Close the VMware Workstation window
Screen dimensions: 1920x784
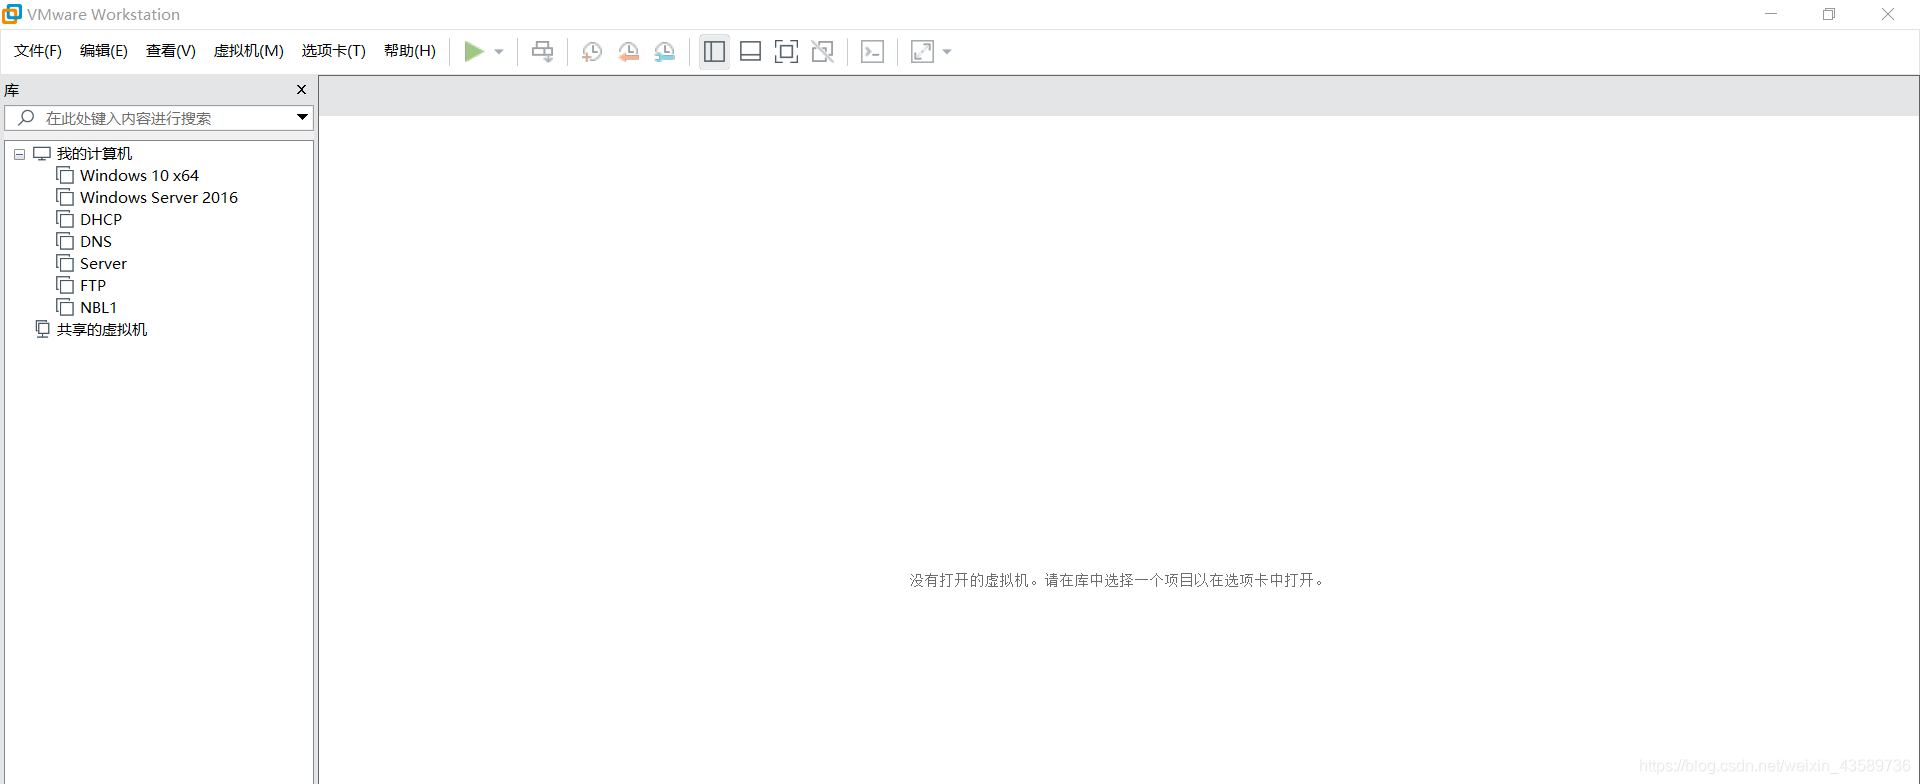pyautogui.click(x=1888, y=14)
